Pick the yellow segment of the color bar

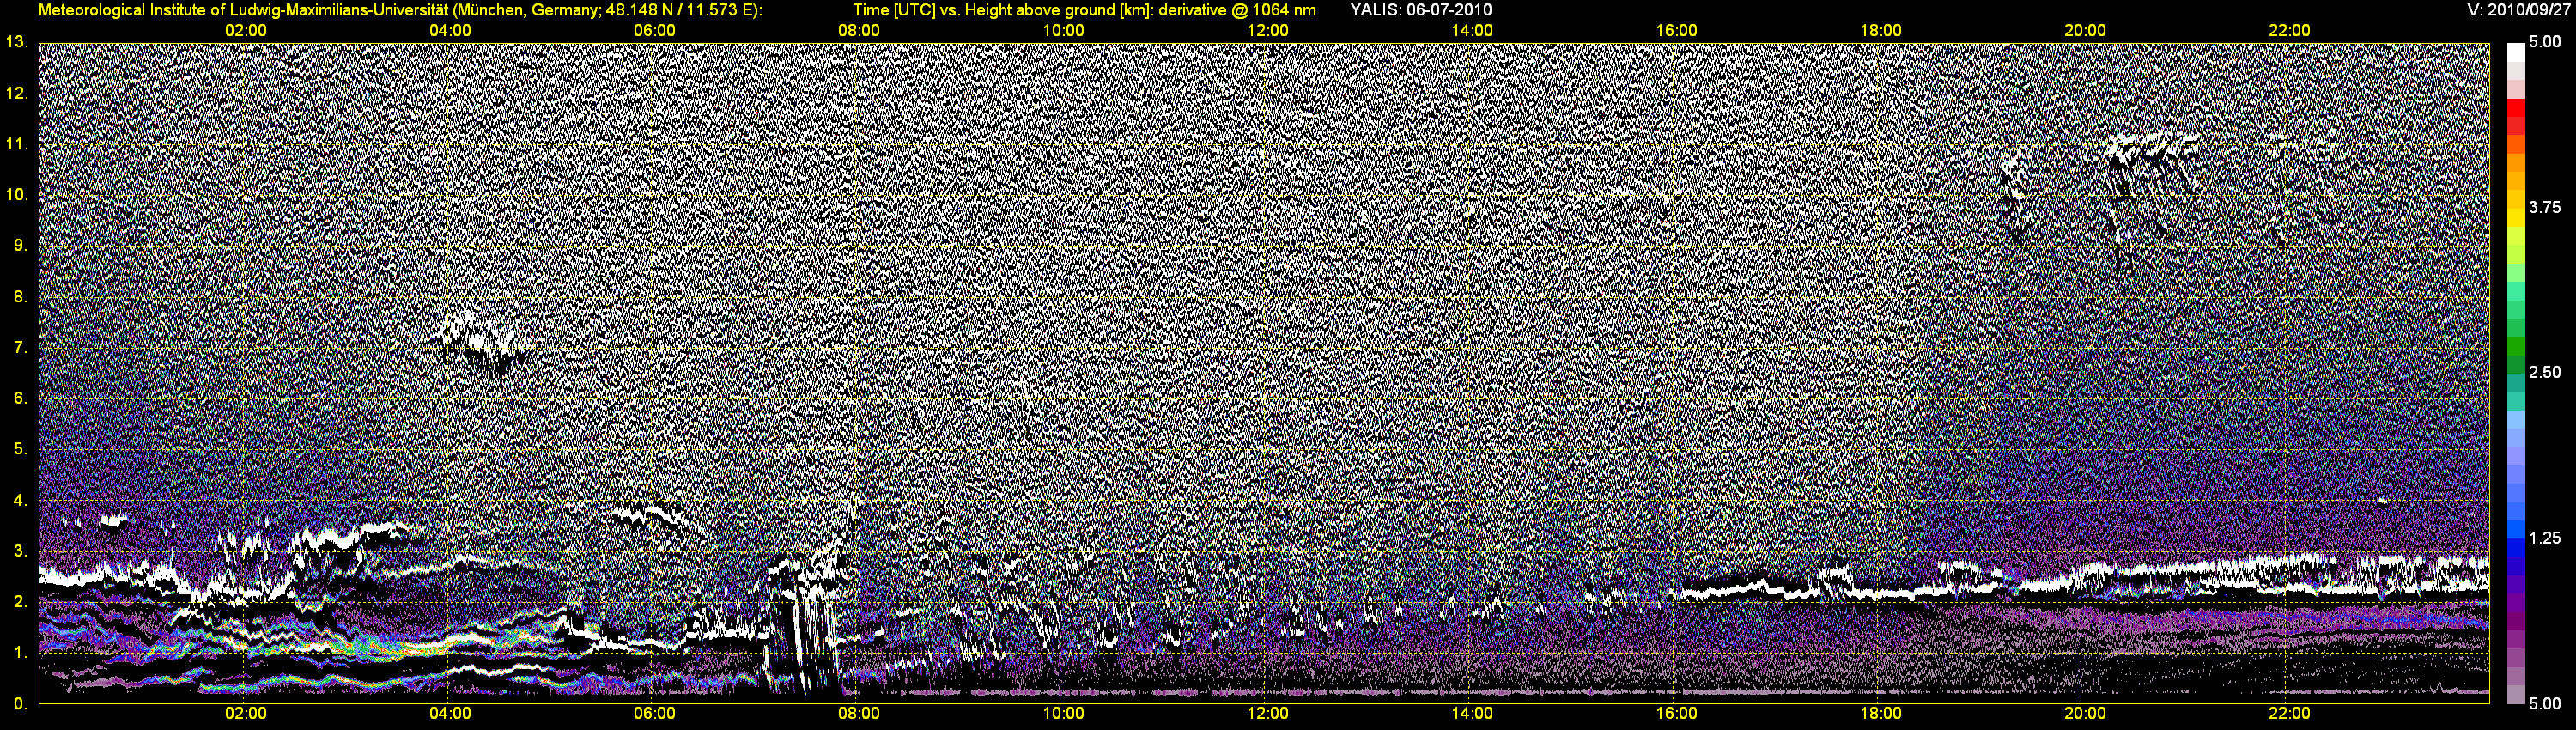(2516, 217)
